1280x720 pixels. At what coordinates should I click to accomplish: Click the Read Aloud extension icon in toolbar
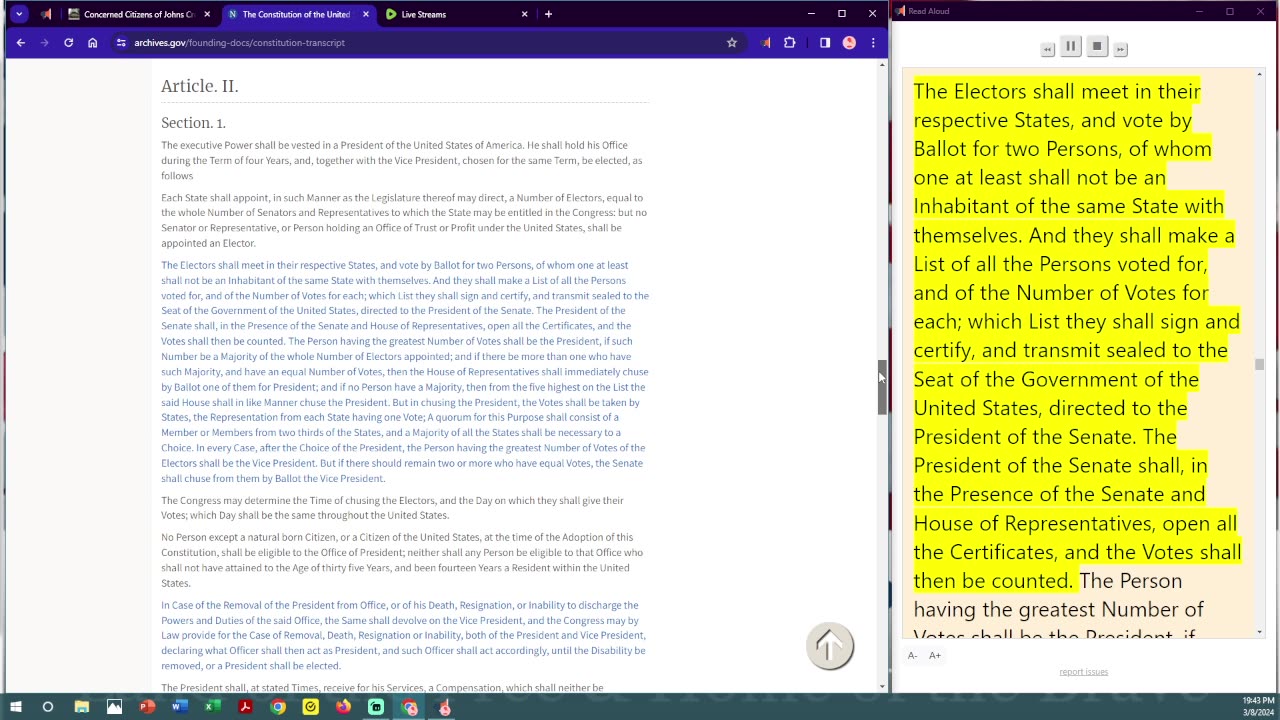(766, 42)
